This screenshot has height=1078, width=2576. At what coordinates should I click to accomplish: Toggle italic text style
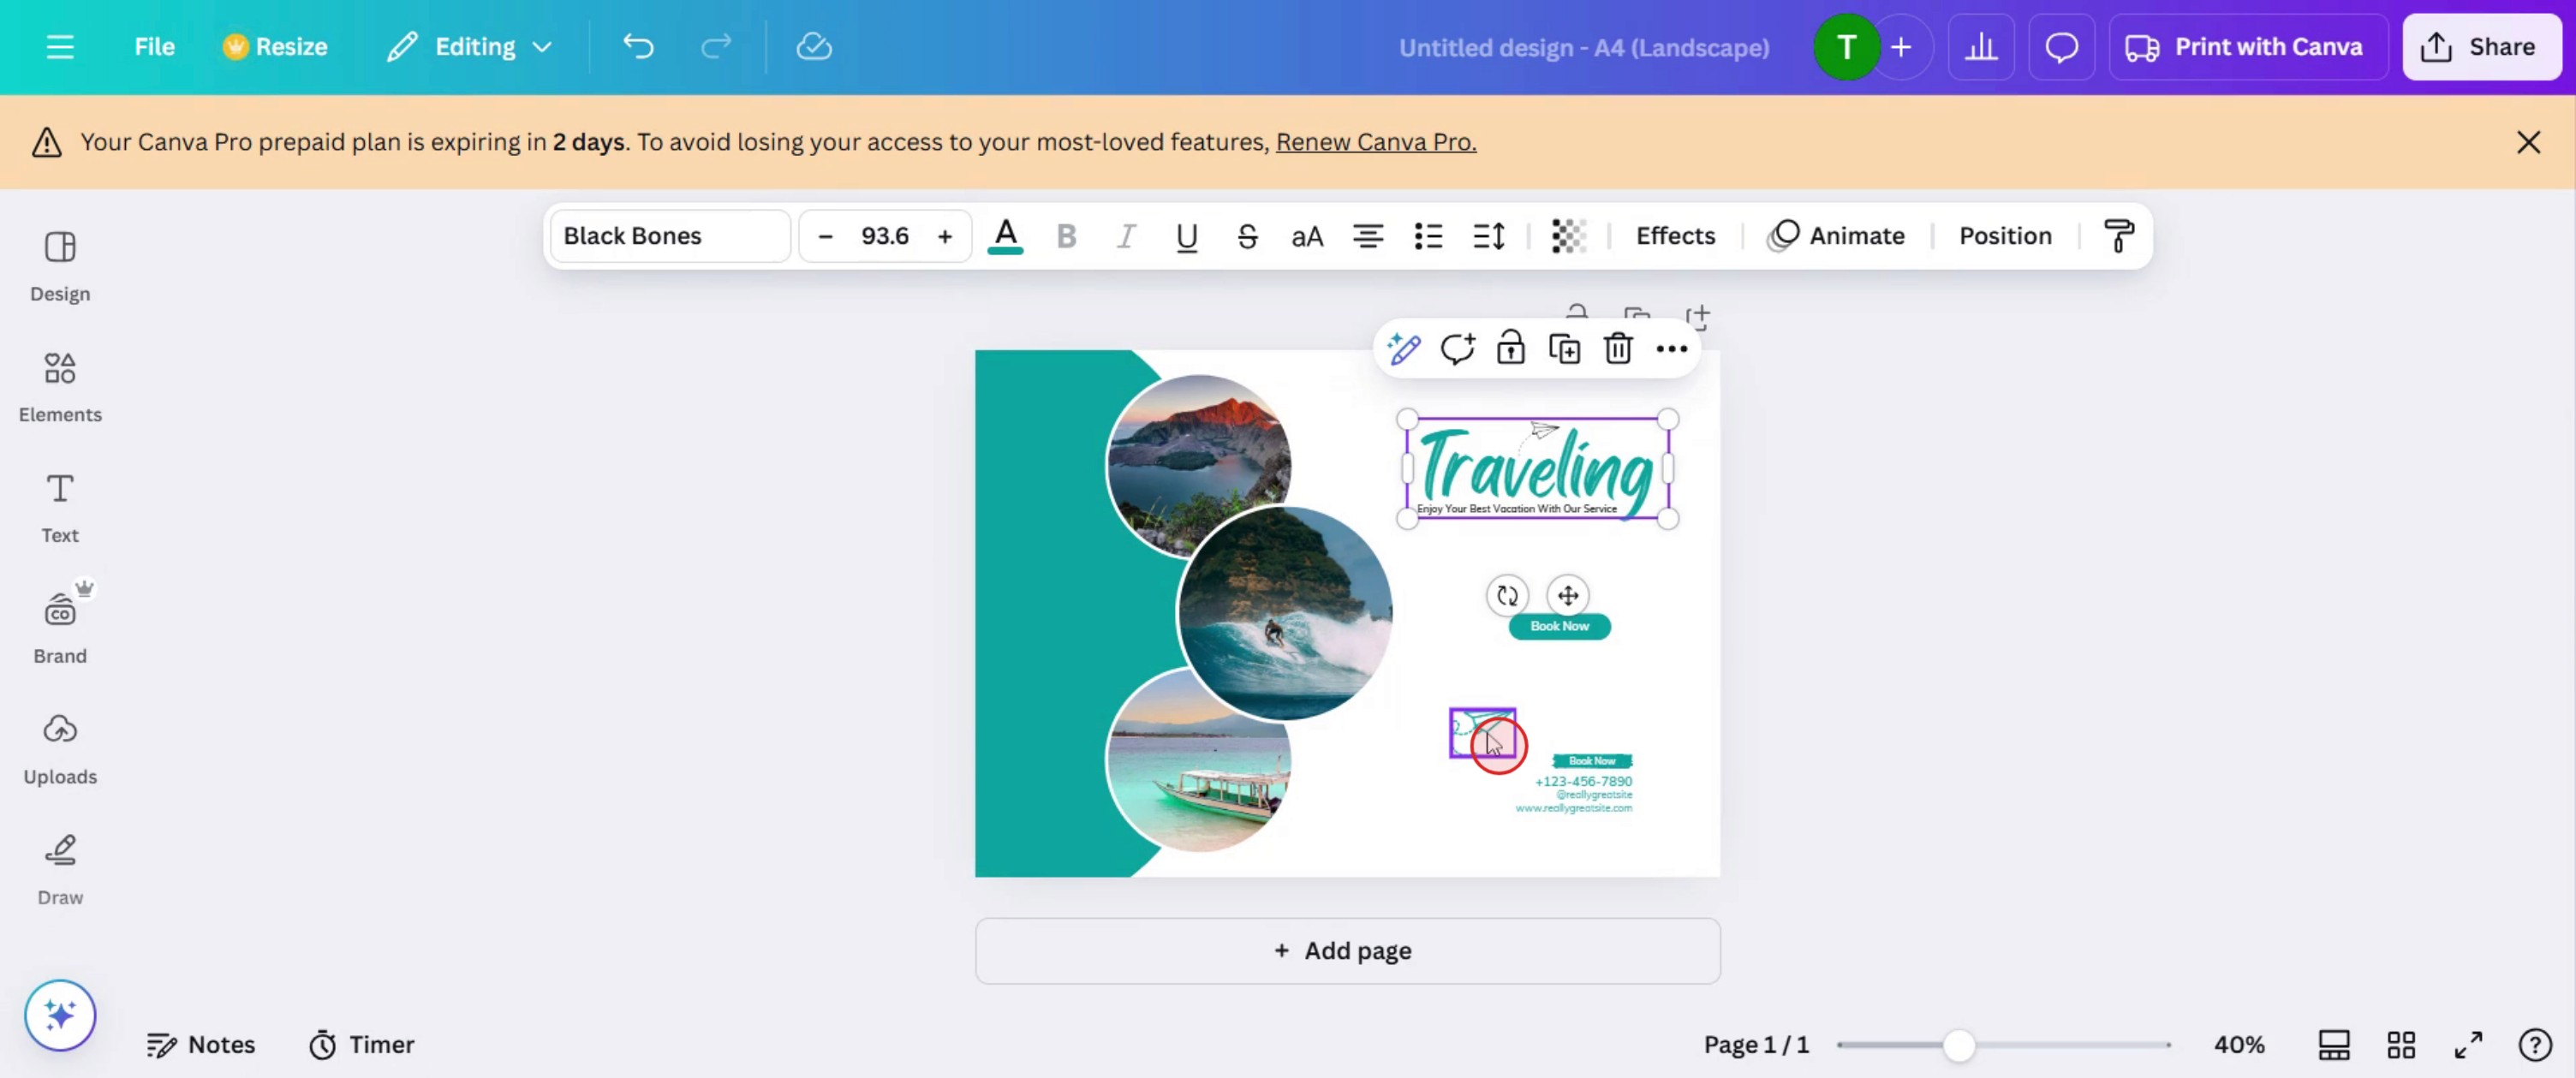[x=1125, y=236]
